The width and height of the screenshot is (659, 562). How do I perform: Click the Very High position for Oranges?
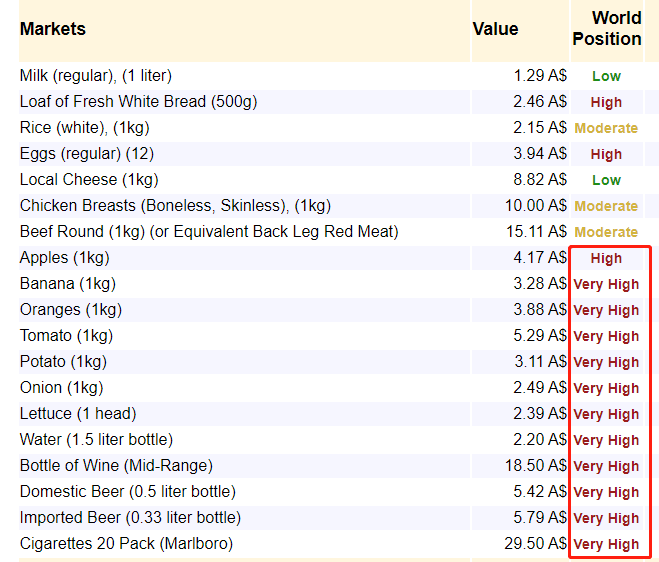coord(606,311)
